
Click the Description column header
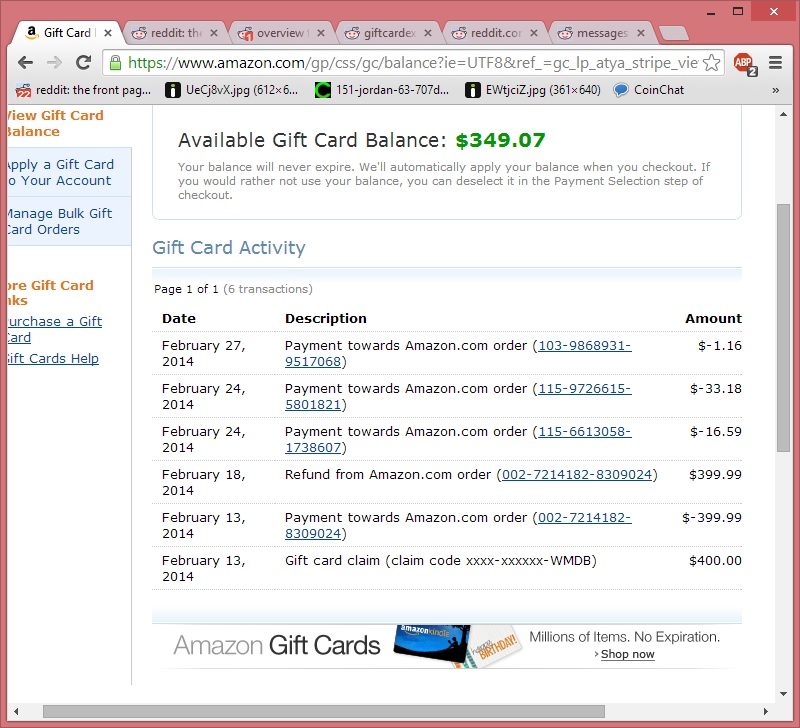(x=326, y=318)
